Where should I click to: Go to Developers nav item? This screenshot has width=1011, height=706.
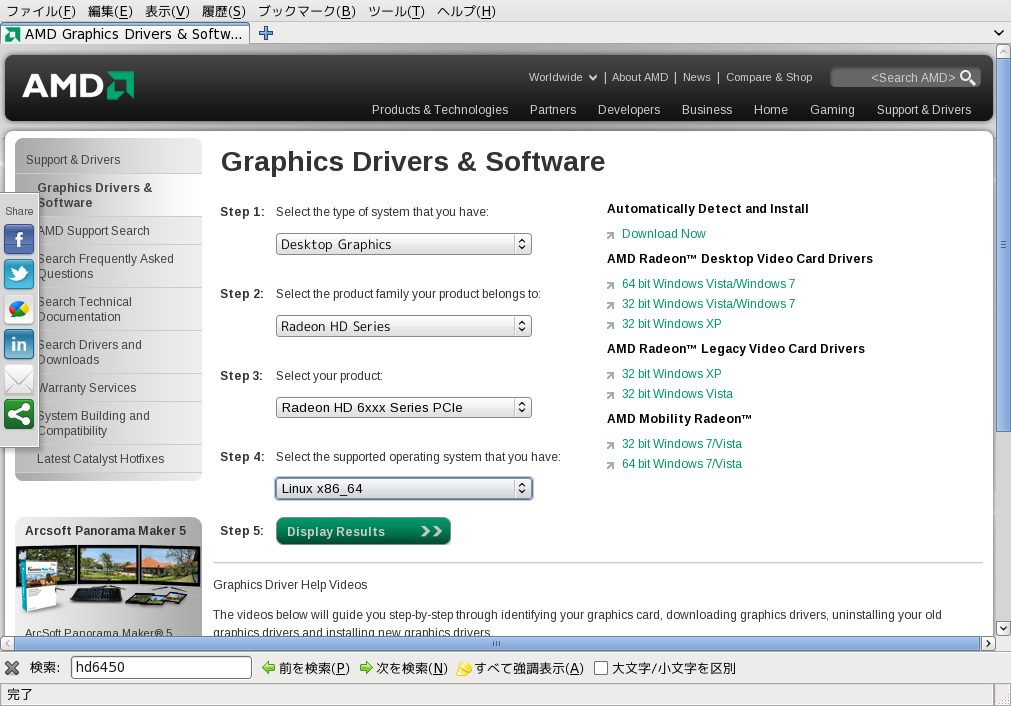tap(629, 110)
